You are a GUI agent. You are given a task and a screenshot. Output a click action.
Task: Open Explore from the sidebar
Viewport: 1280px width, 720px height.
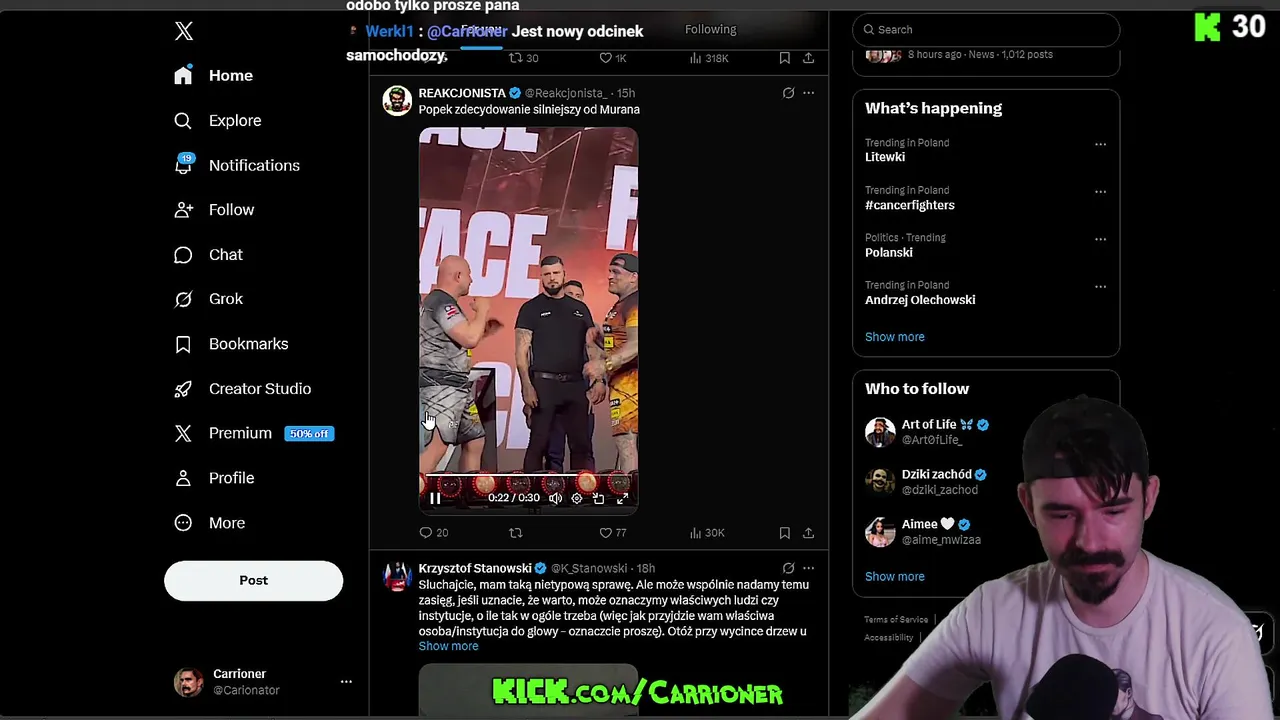(217, 121)
